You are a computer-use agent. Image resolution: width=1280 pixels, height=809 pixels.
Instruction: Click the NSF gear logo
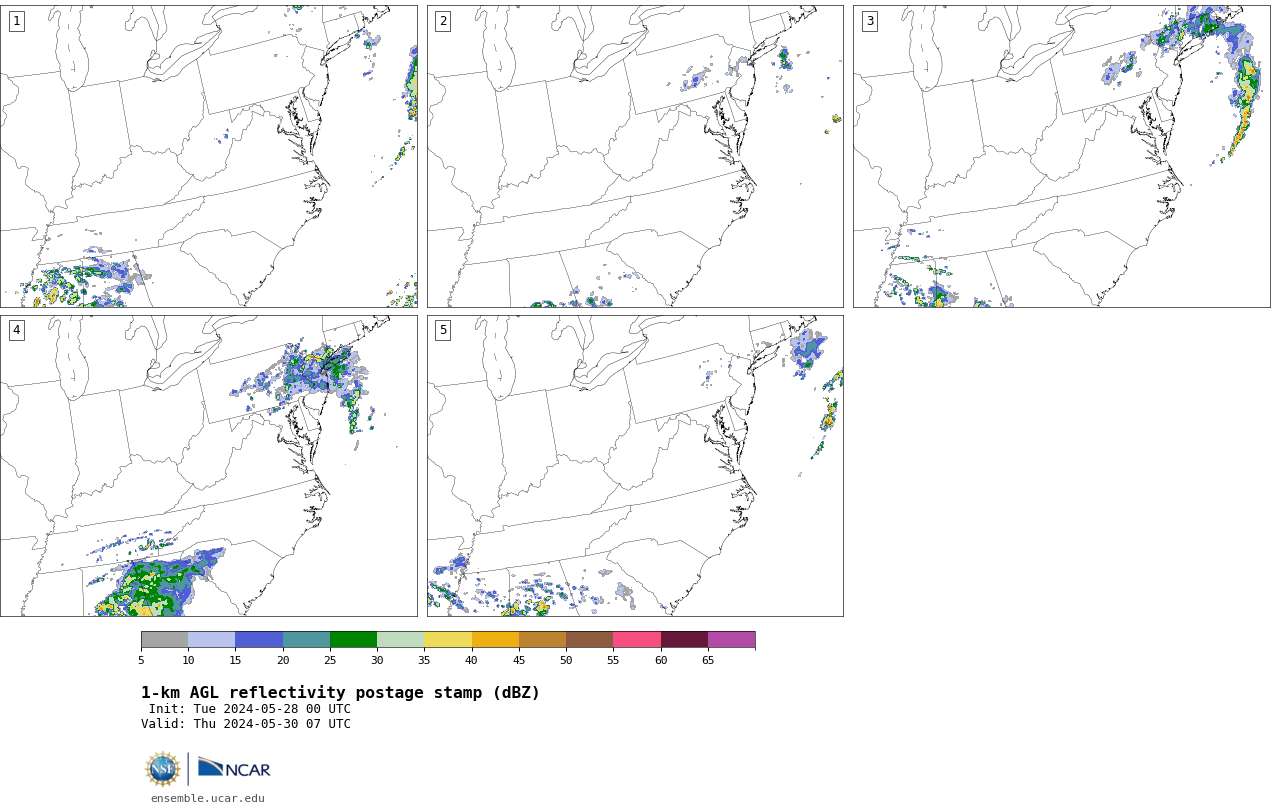point(163,769)
